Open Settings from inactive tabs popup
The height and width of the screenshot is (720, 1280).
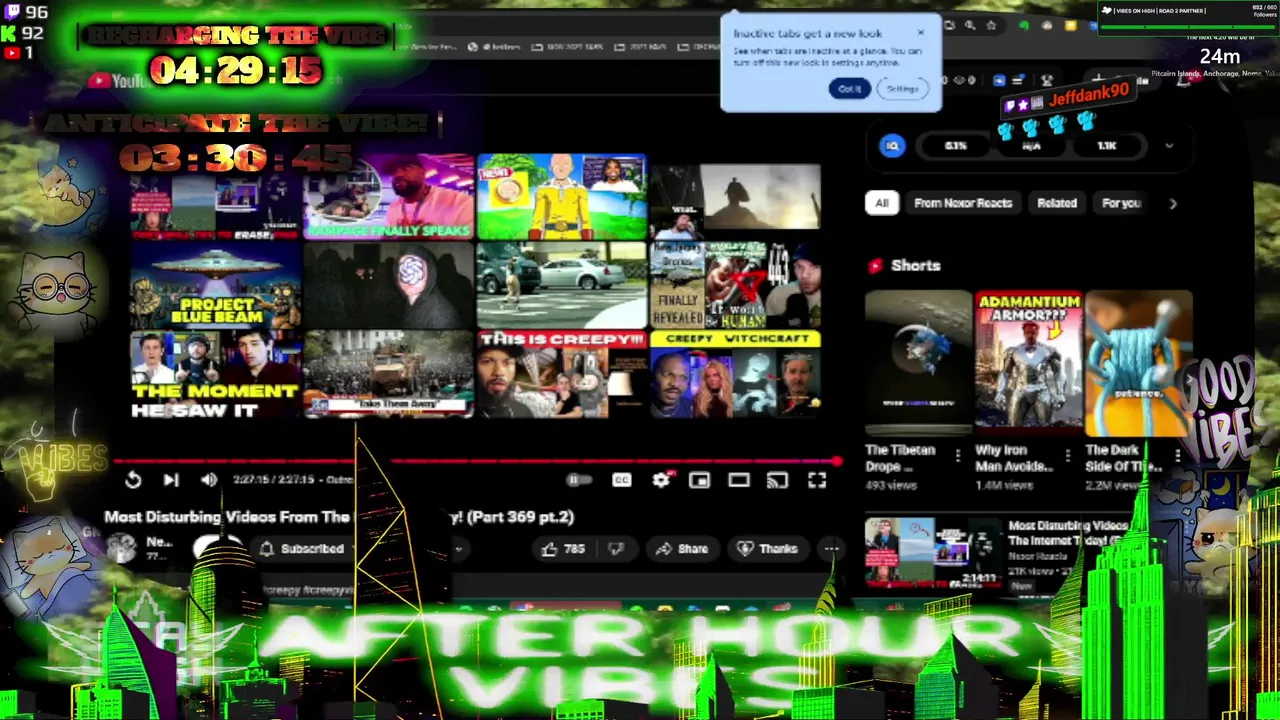click(x=902, y=89)
